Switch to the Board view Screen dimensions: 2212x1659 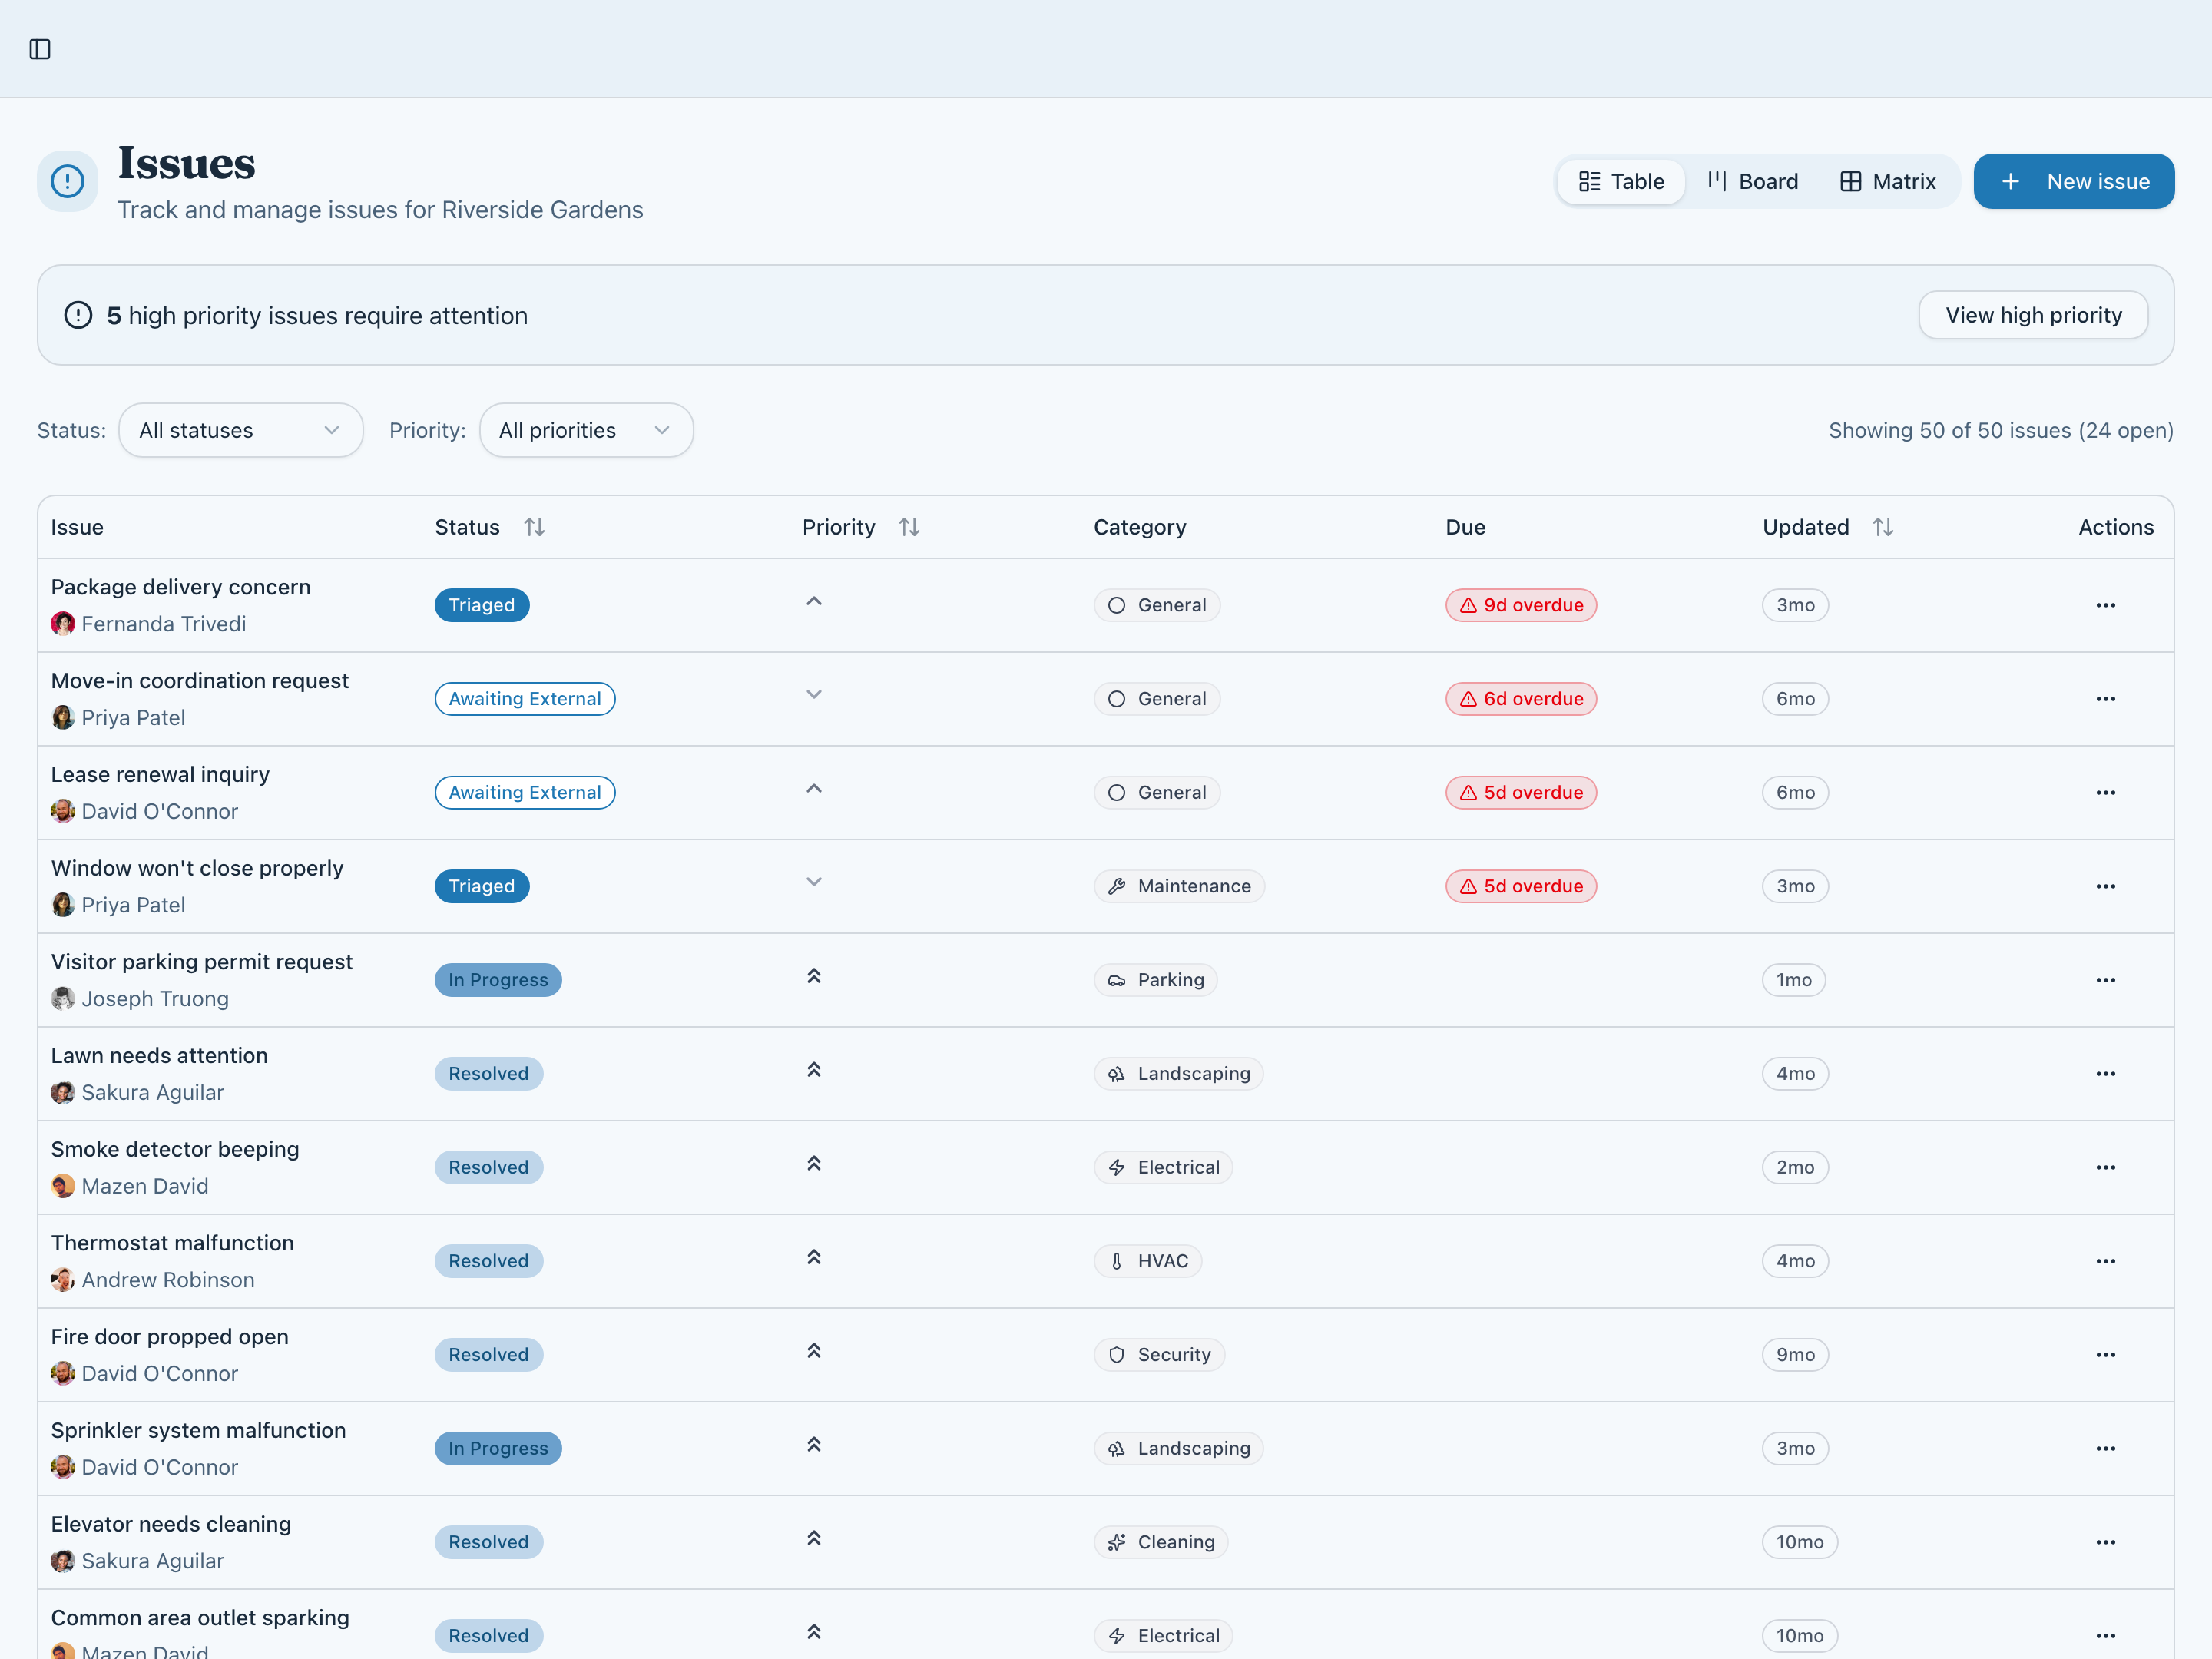(x=1752, y=181)
